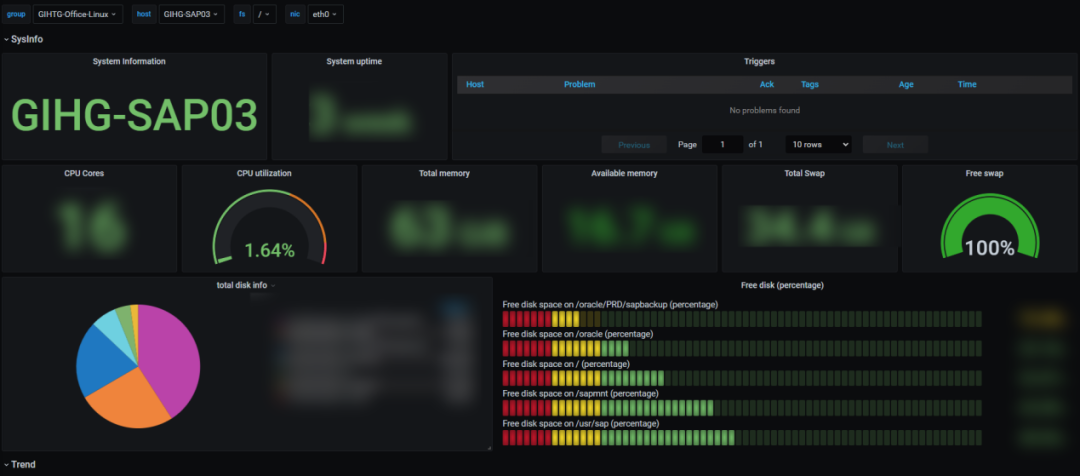Viewport: 1080px width, 476px height.
Task: Sort triggers by Age column
Action: [906, 85]
